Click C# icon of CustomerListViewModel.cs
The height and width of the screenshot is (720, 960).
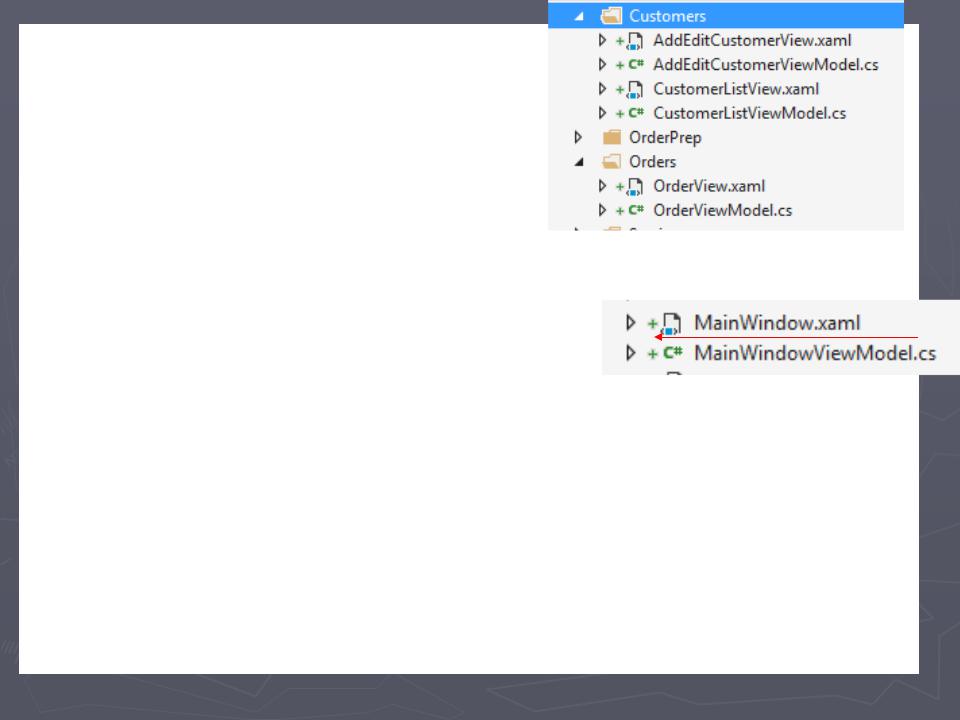click(636, 113)
